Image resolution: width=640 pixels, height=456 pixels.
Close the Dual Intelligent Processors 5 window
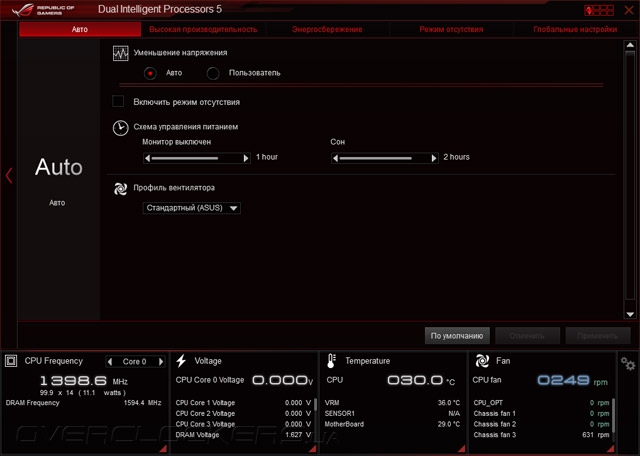629,10
